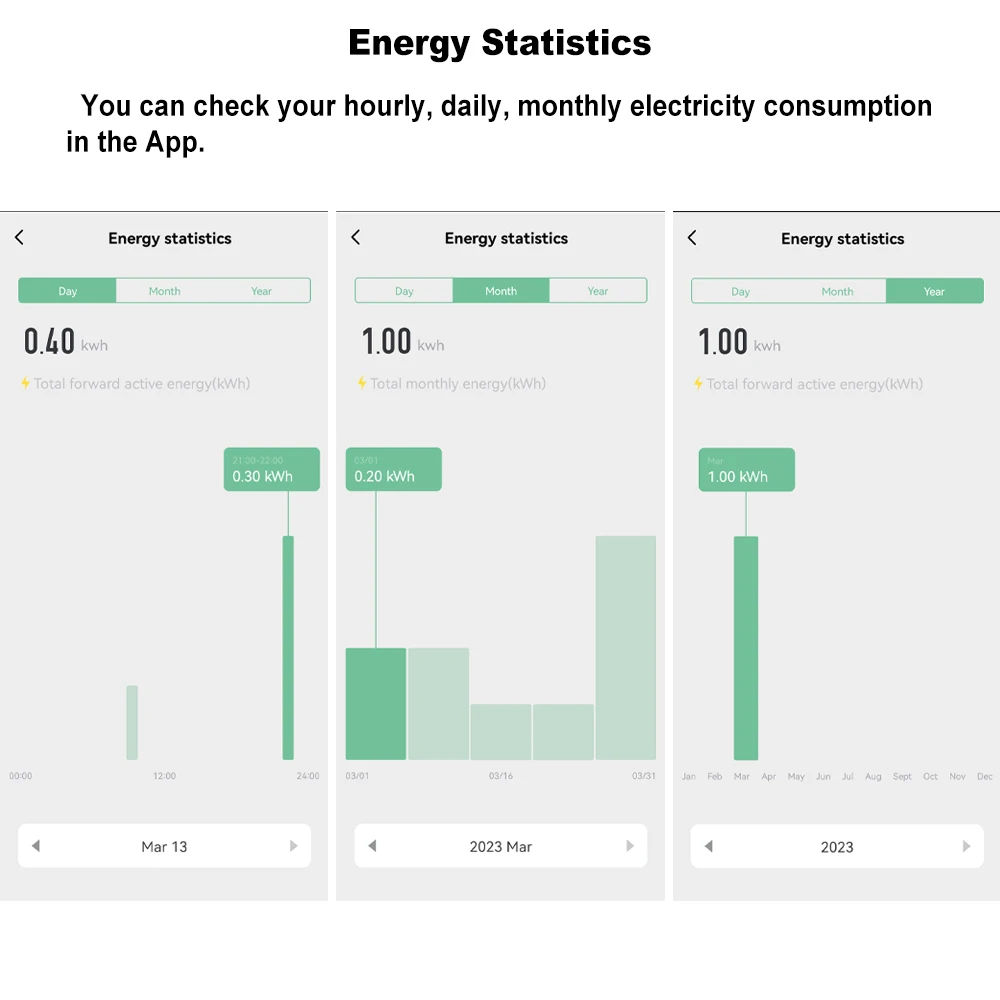This screenshot has width=1000, height=1000.
Task: Advance to year after 2023
Action: coord(966,846)
